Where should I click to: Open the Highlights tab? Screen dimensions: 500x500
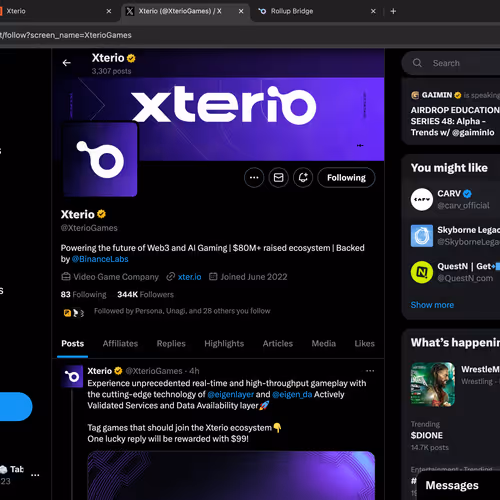224,344
